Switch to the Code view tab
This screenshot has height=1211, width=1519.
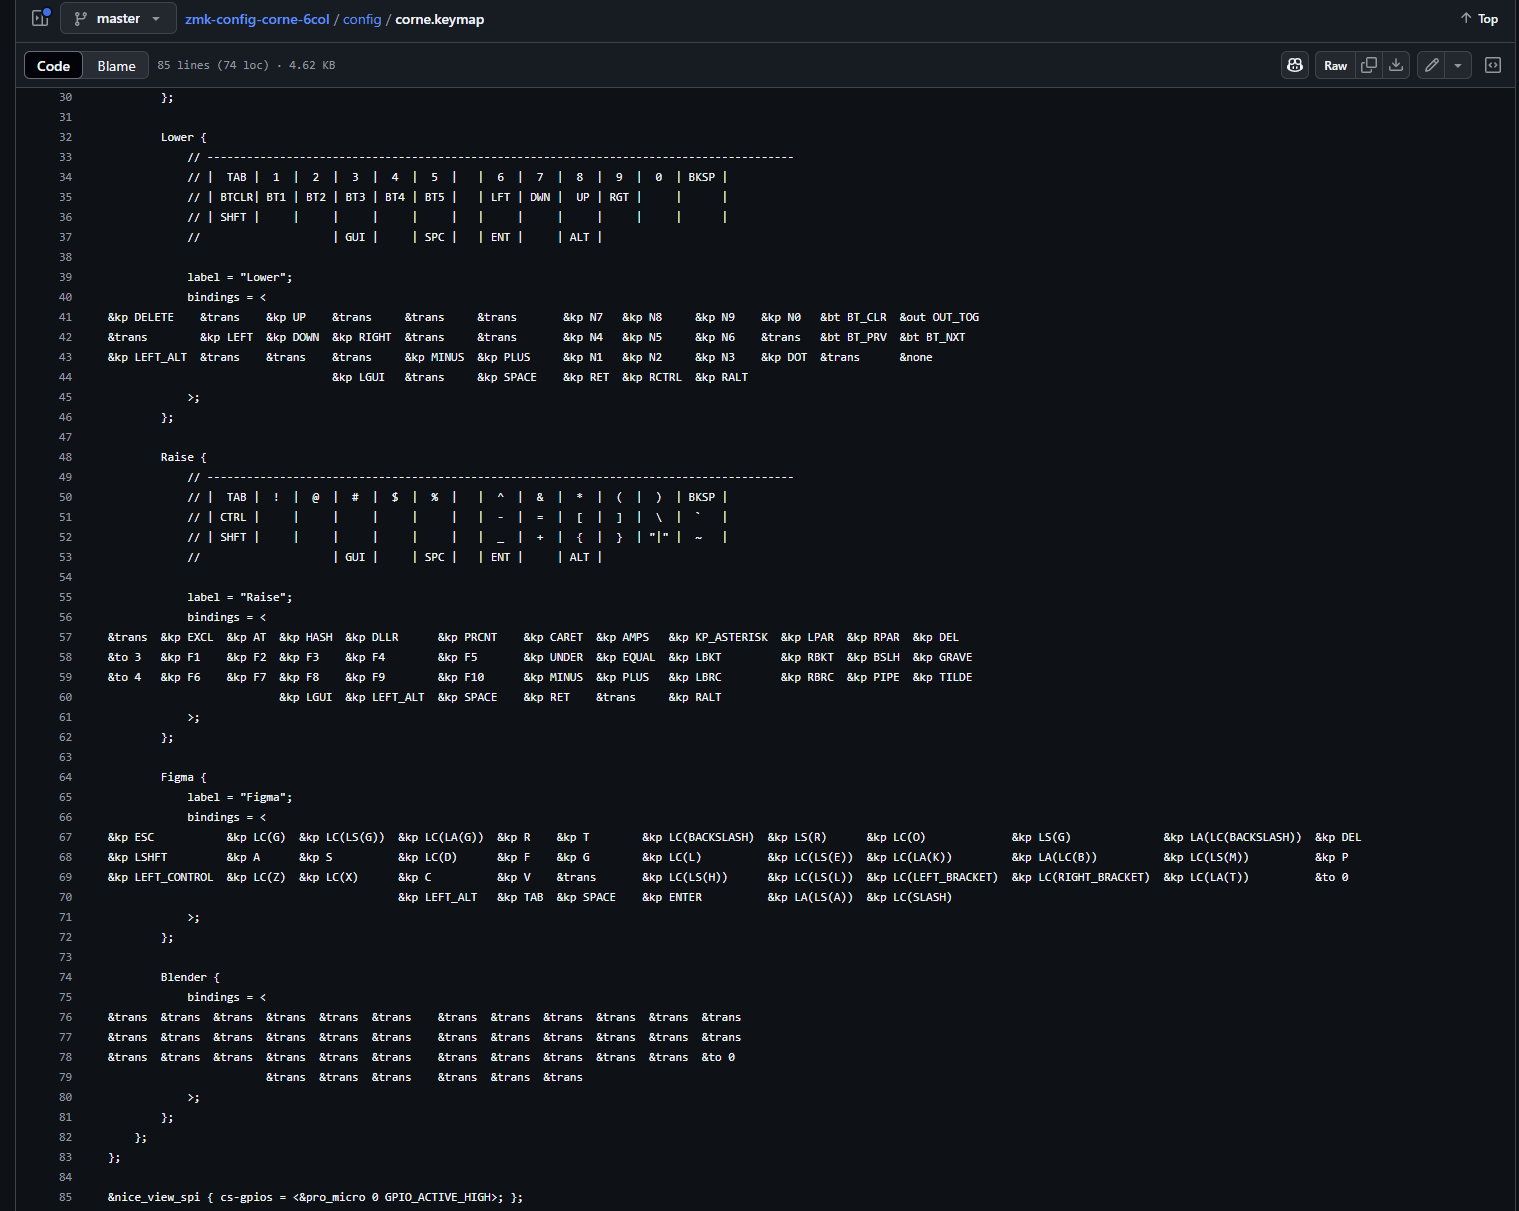tap(53, 66)
